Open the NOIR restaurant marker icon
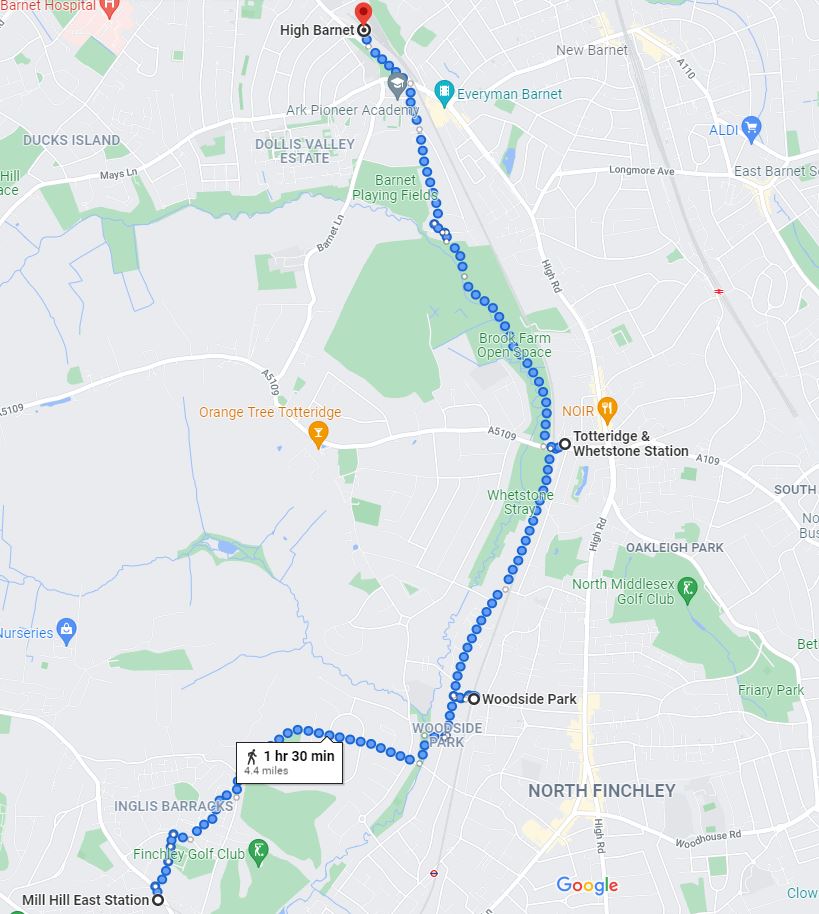 607,411
